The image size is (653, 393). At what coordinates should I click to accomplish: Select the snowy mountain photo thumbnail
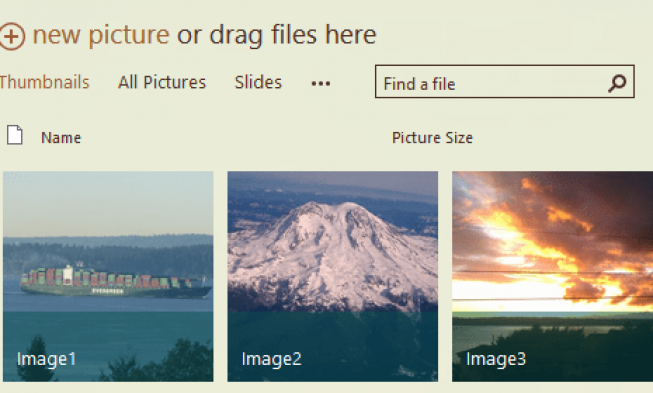point(333,276)
